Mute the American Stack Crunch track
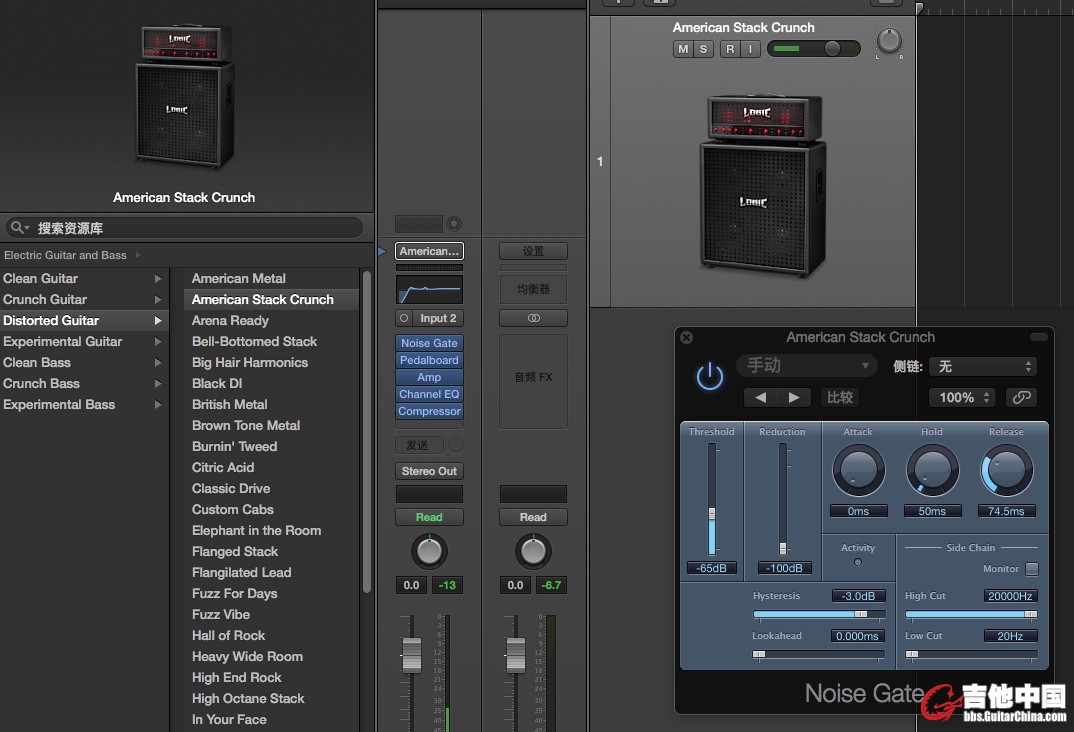 pyautogui.click(x=683, y=49)
